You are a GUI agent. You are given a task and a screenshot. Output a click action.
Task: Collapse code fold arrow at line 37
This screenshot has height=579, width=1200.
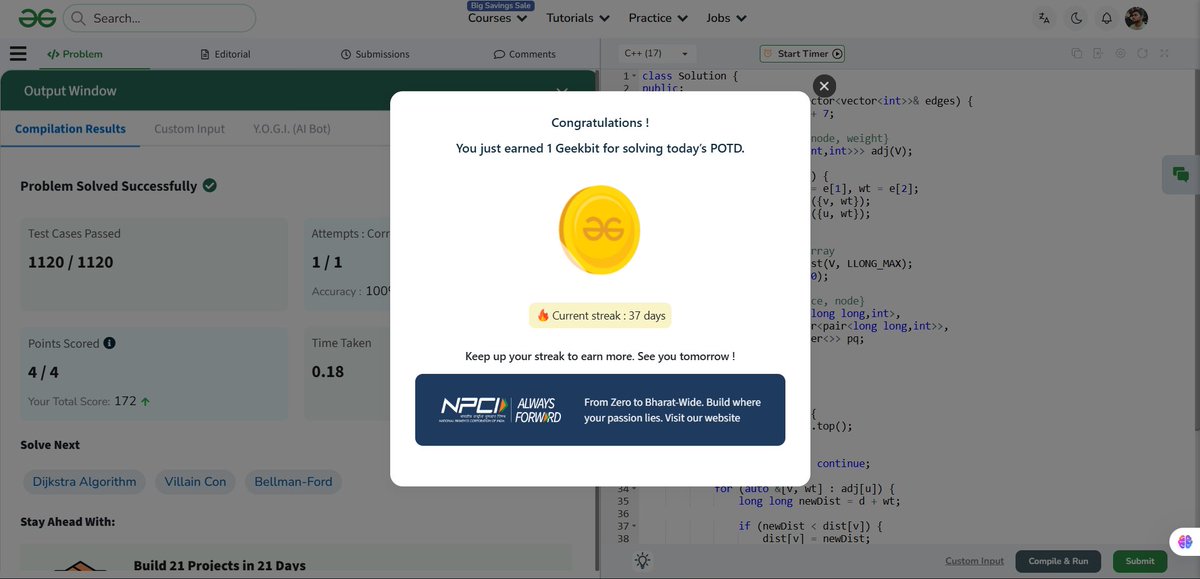click(x=634, y=526)
